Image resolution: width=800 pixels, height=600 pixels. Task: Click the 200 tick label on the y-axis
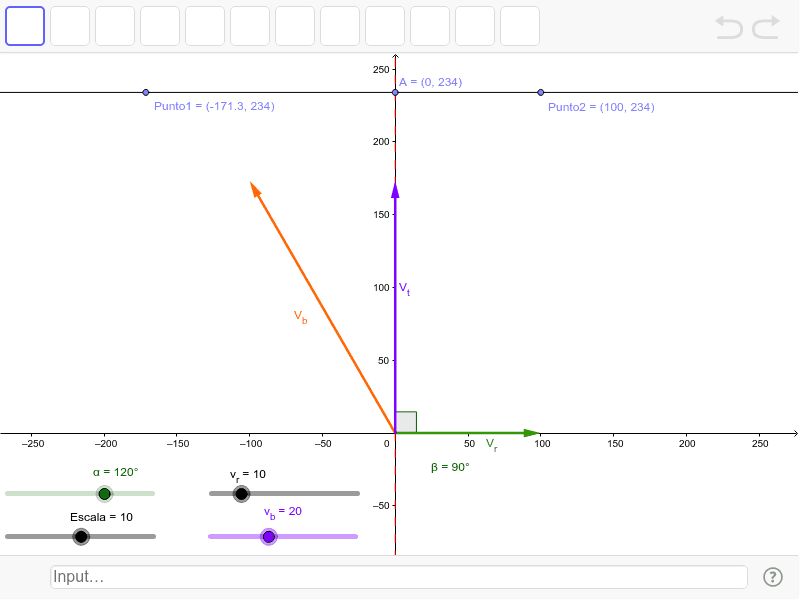click(381, 142)
